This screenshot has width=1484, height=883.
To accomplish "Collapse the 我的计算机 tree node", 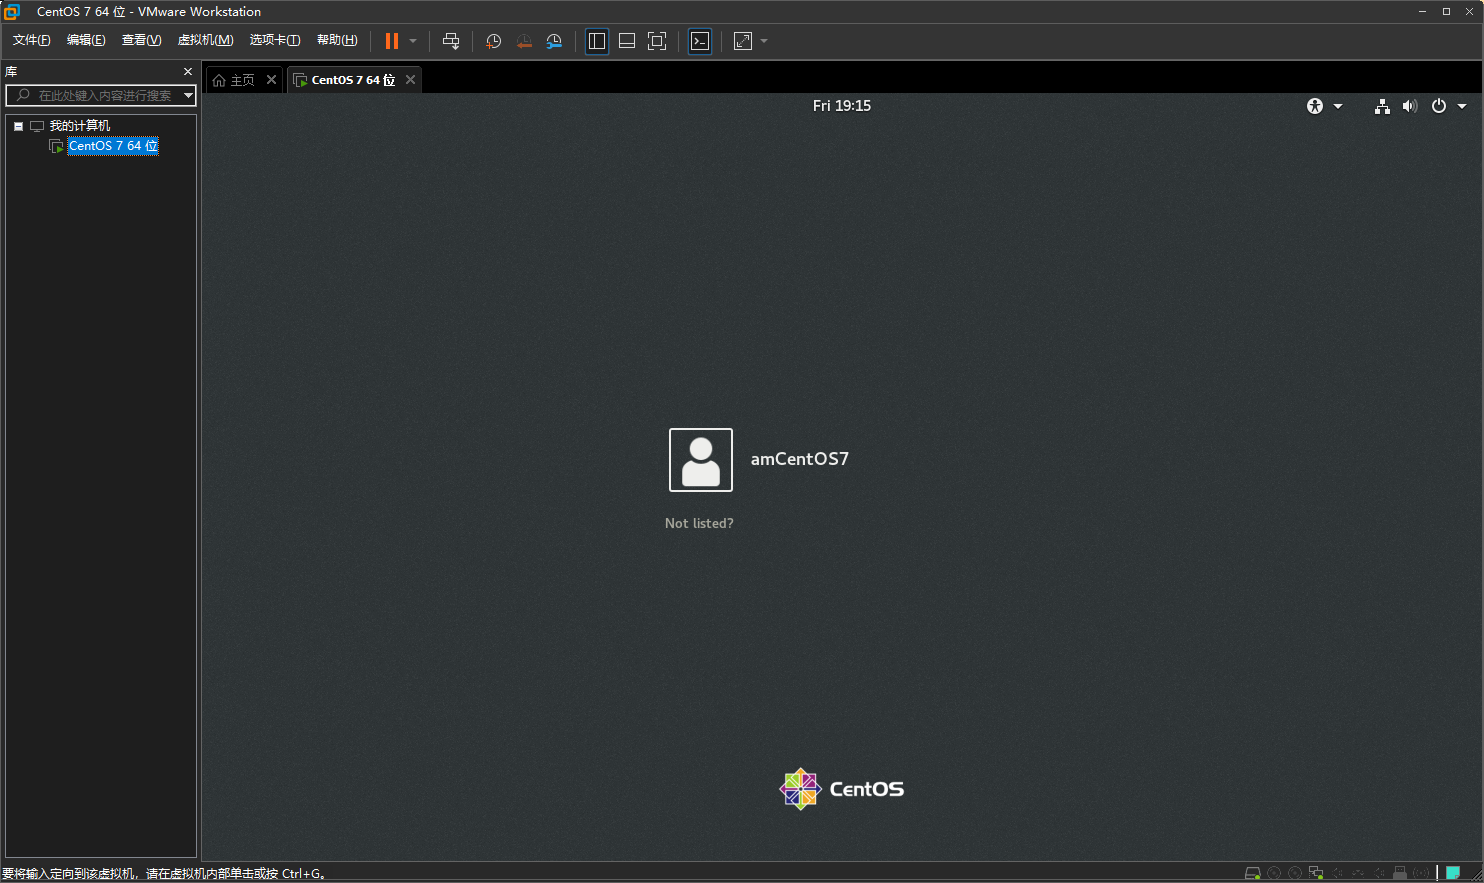I will (x=18, y=126).
